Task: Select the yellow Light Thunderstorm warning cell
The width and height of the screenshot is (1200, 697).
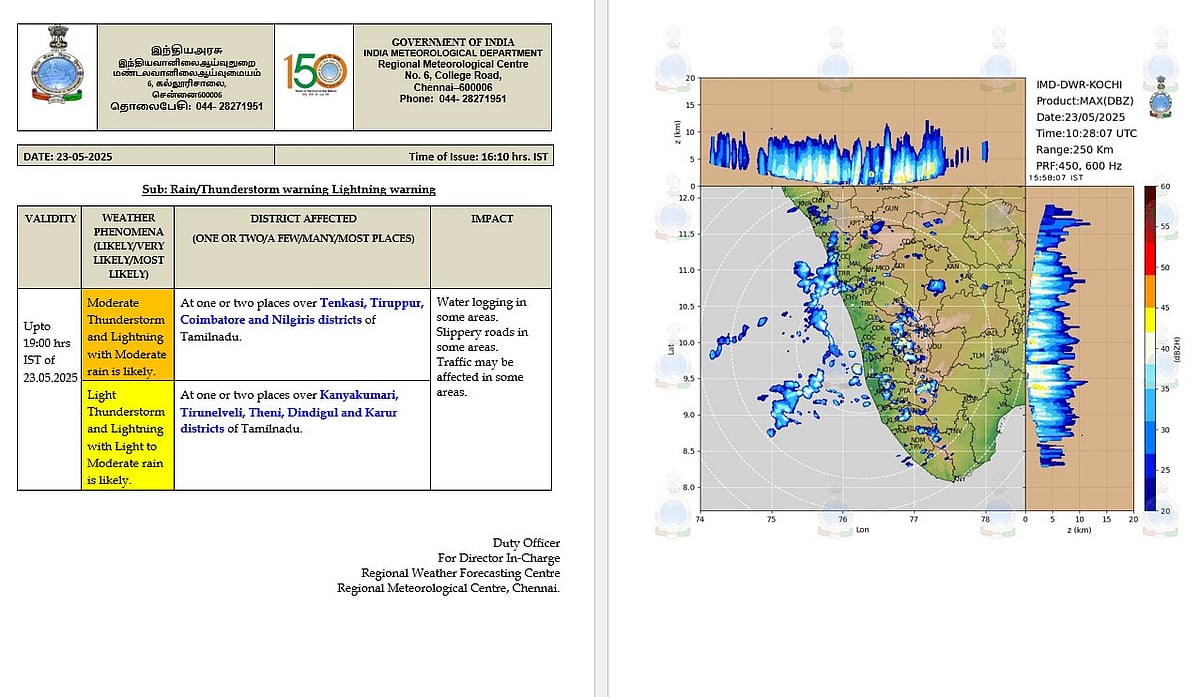Action: [127, 436]
